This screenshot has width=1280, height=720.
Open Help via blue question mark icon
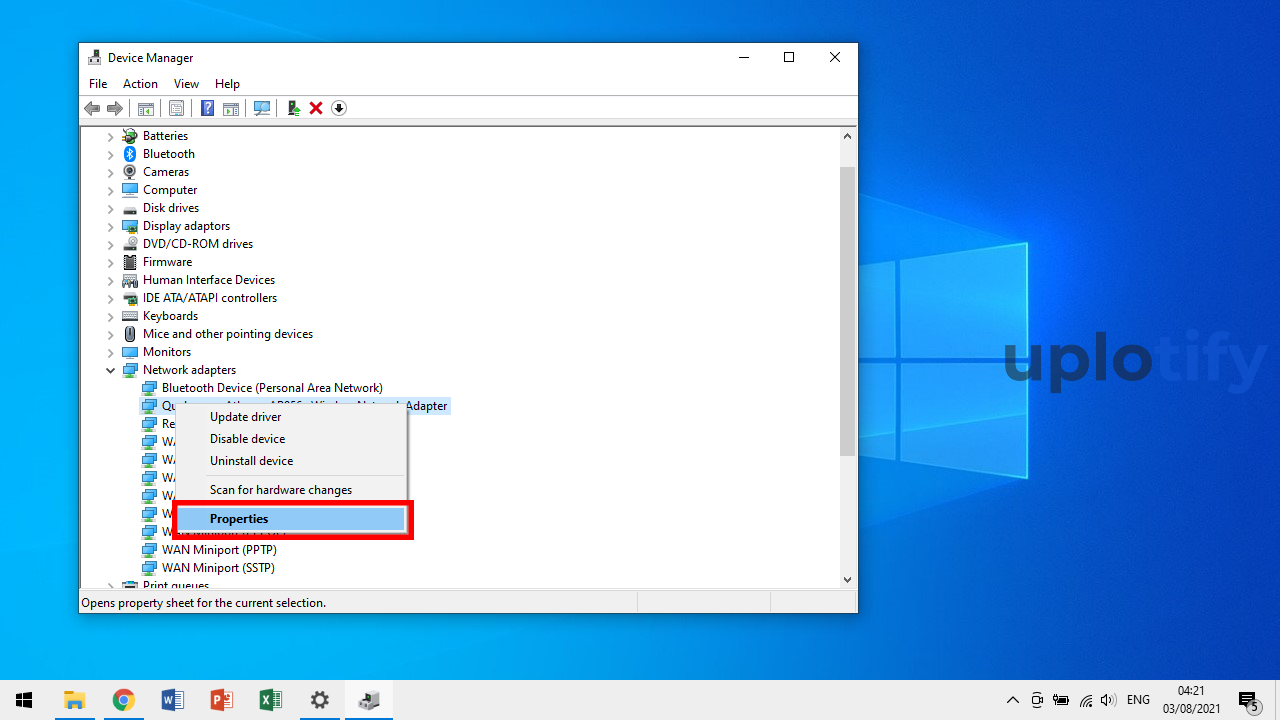(207, 108)
